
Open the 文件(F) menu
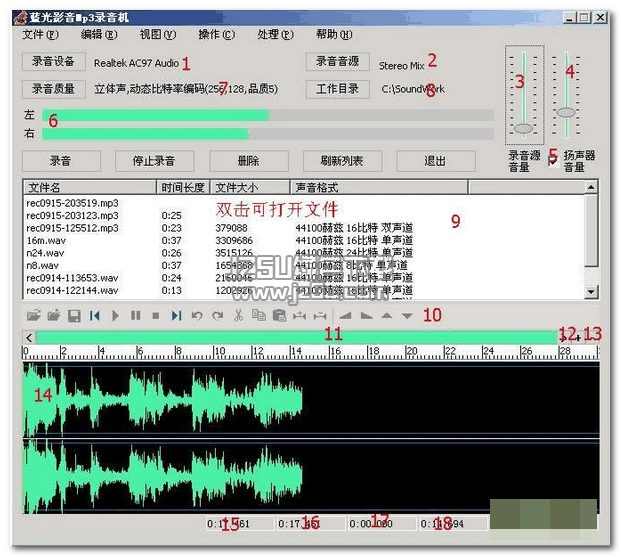(x=40, y=35)
